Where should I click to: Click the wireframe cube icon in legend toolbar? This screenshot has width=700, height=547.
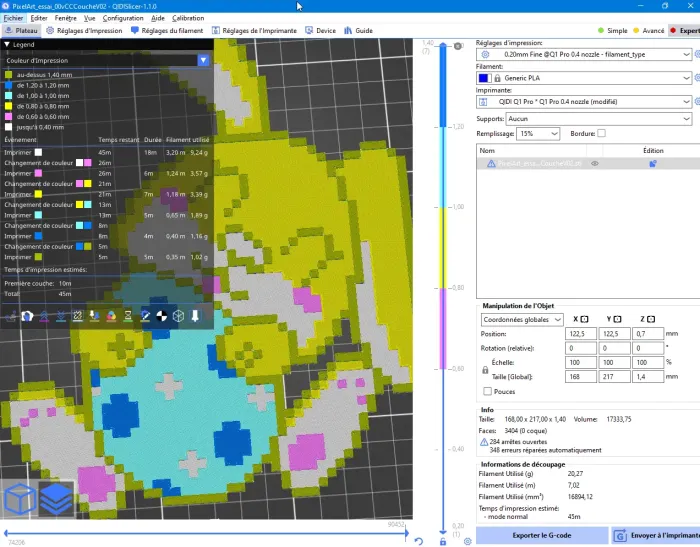click(x=179, y=316)
